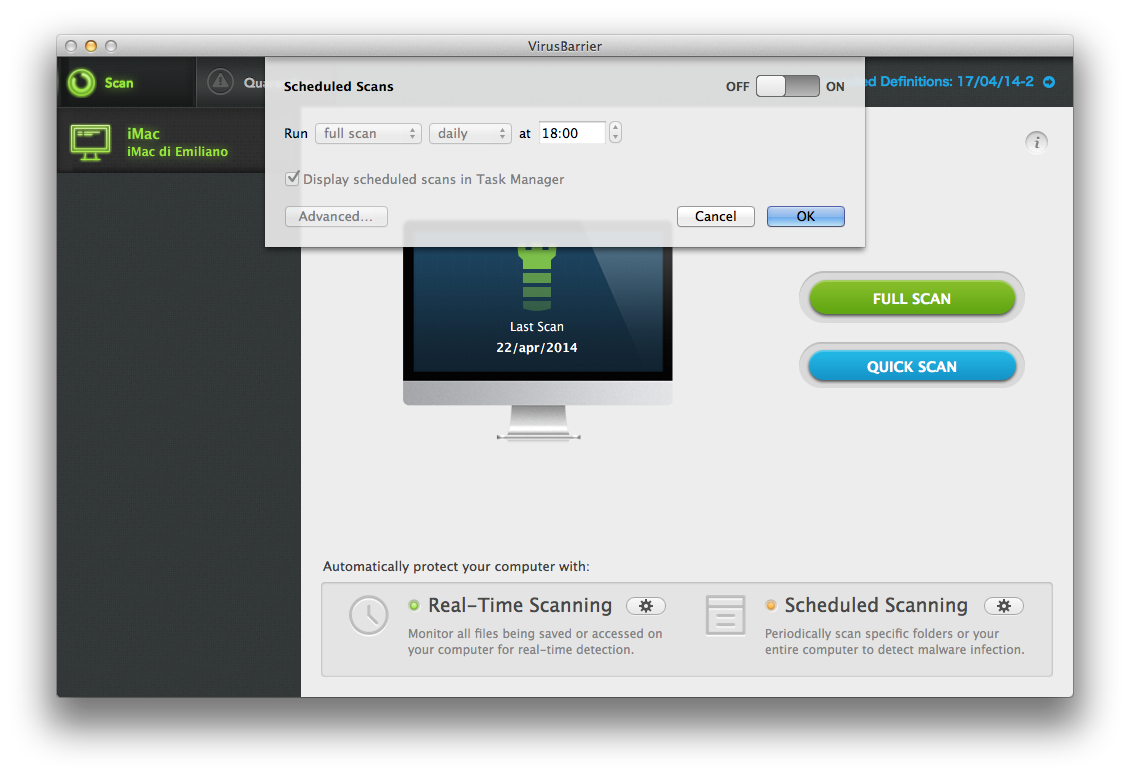Cancel the Scheduled Scans dialog
Viewport: 1130px width, 776px height.
[716, 217]
